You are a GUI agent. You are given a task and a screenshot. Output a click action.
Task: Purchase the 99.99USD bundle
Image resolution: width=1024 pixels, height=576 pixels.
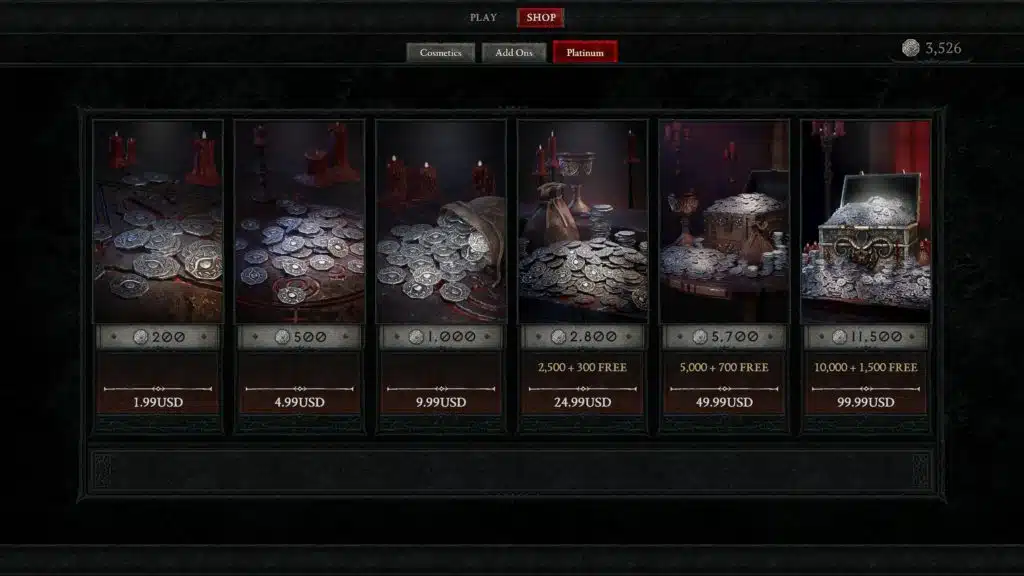click(865, 402)
